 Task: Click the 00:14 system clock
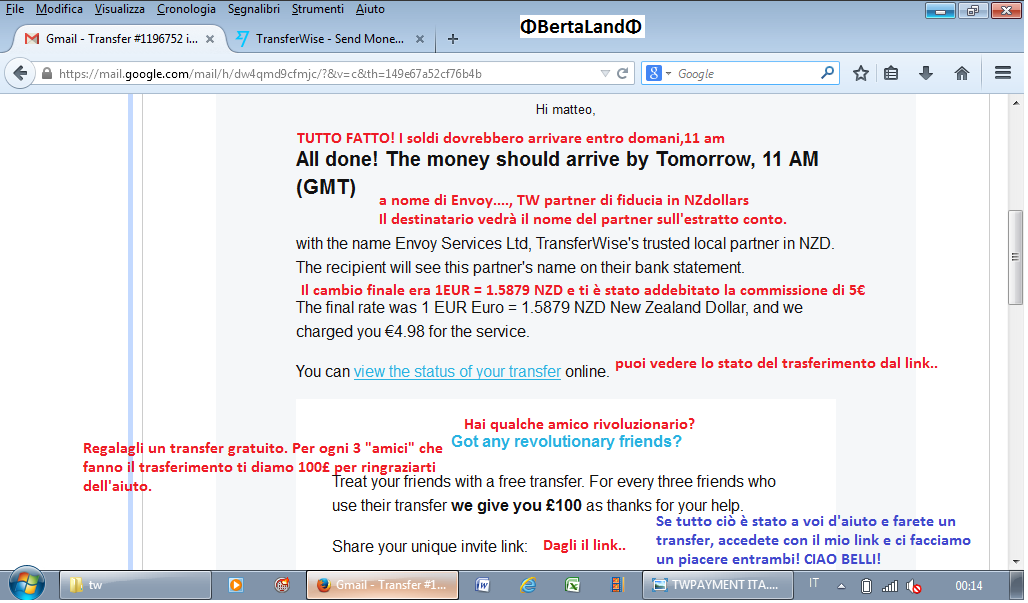pyautogui.click(x=968, y=585)
